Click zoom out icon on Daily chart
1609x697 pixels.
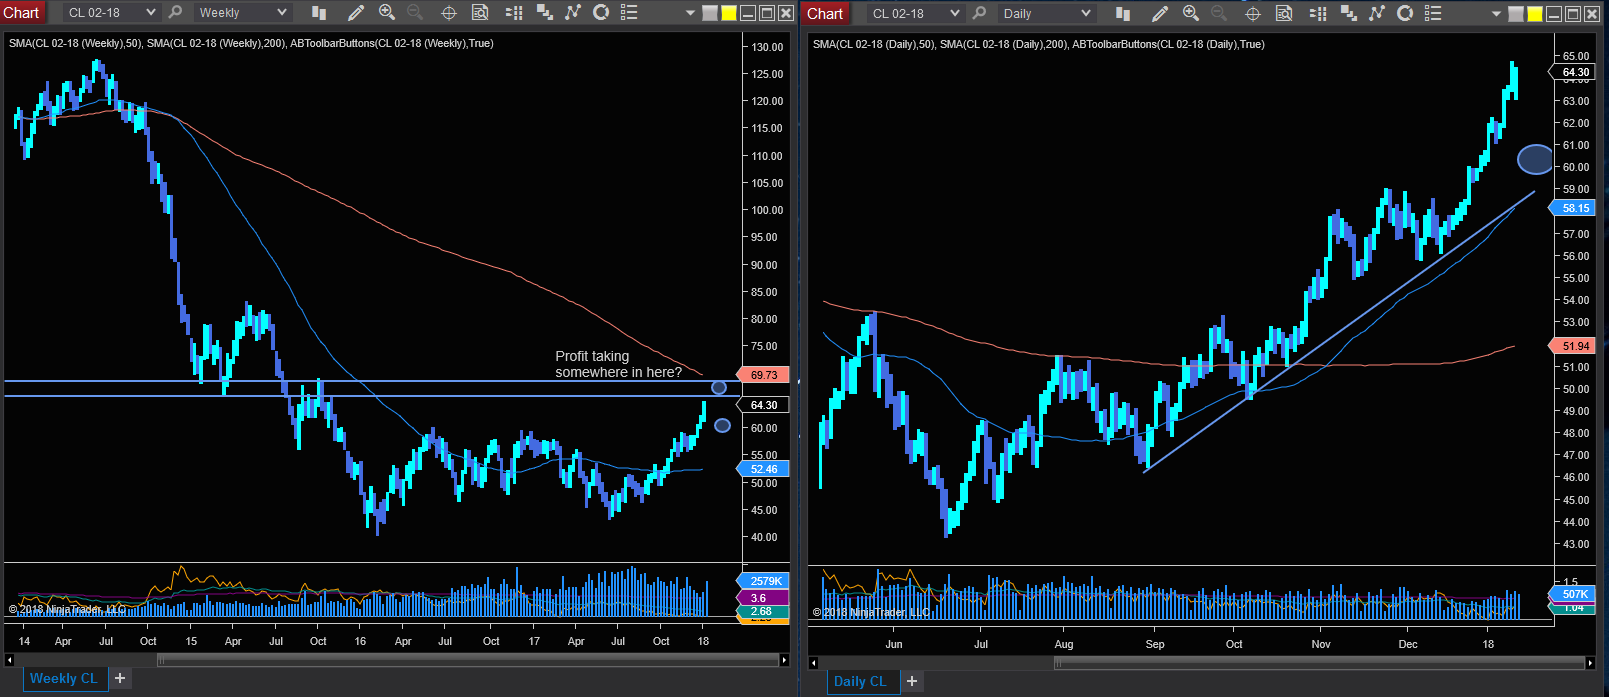[x=1219, y=13]
